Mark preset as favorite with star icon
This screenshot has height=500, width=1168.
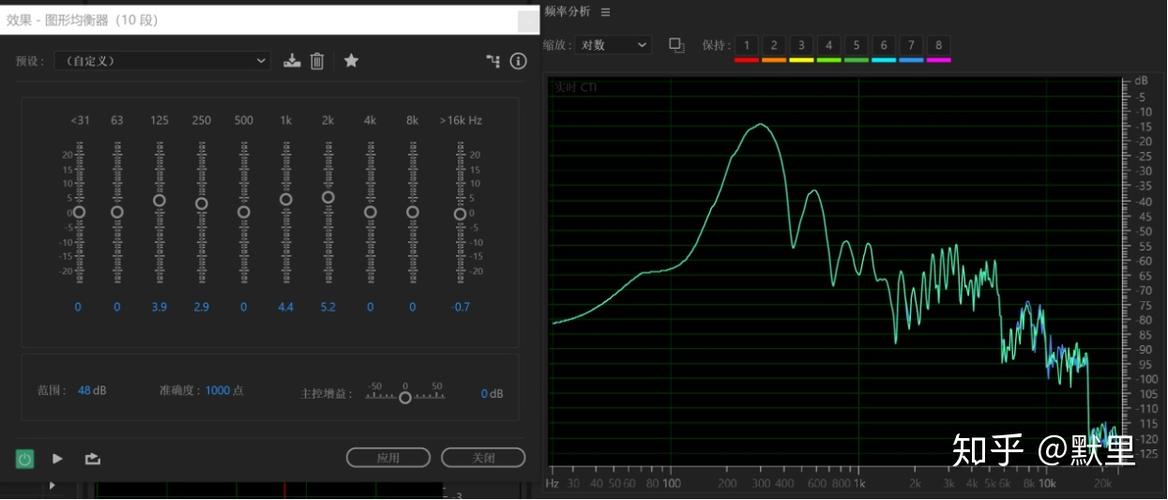pyautogui.click(x=352, y=61)
